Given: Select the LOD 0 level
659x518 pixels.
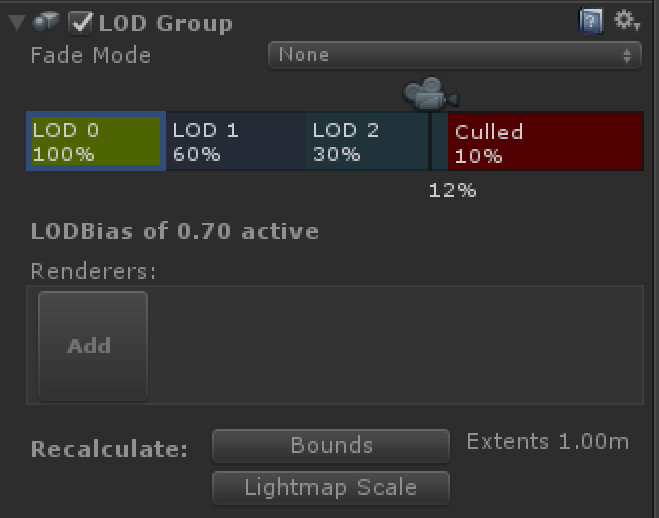Looking at the screenshot, I should pyautogui.click(x=96, y=143).
